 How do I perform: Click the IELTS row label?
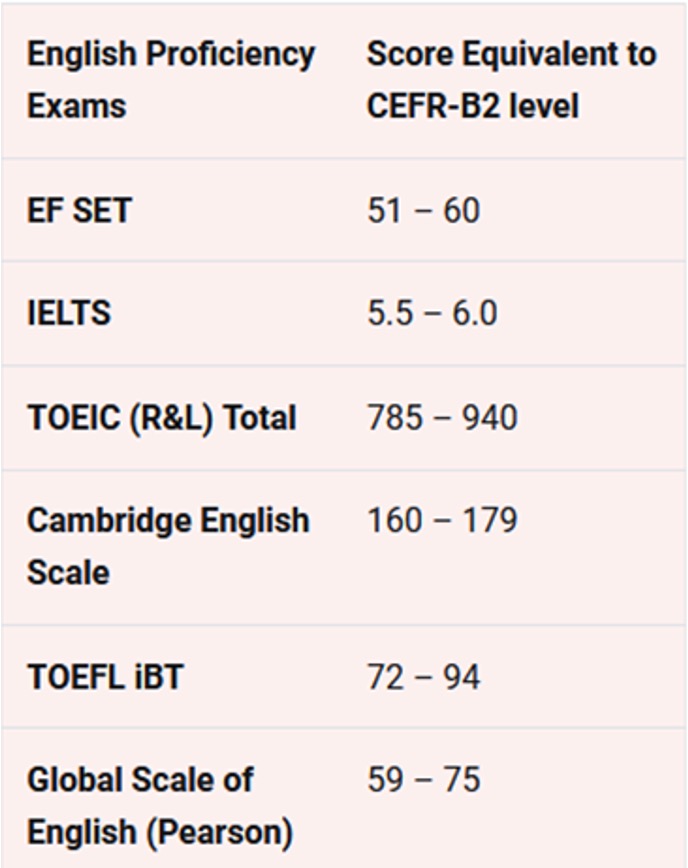tap(69, 314)
